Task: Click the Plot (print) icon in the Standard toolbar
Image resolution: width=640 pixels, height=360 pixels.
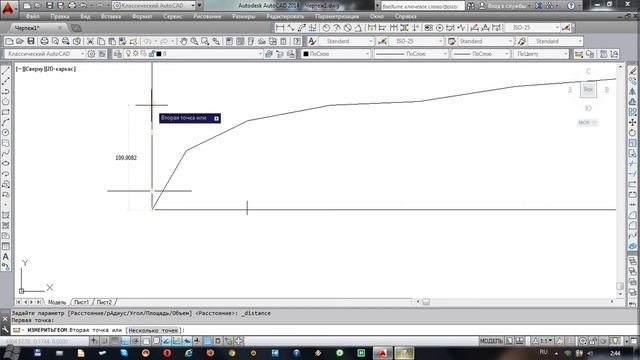Action: click(44, 41)
